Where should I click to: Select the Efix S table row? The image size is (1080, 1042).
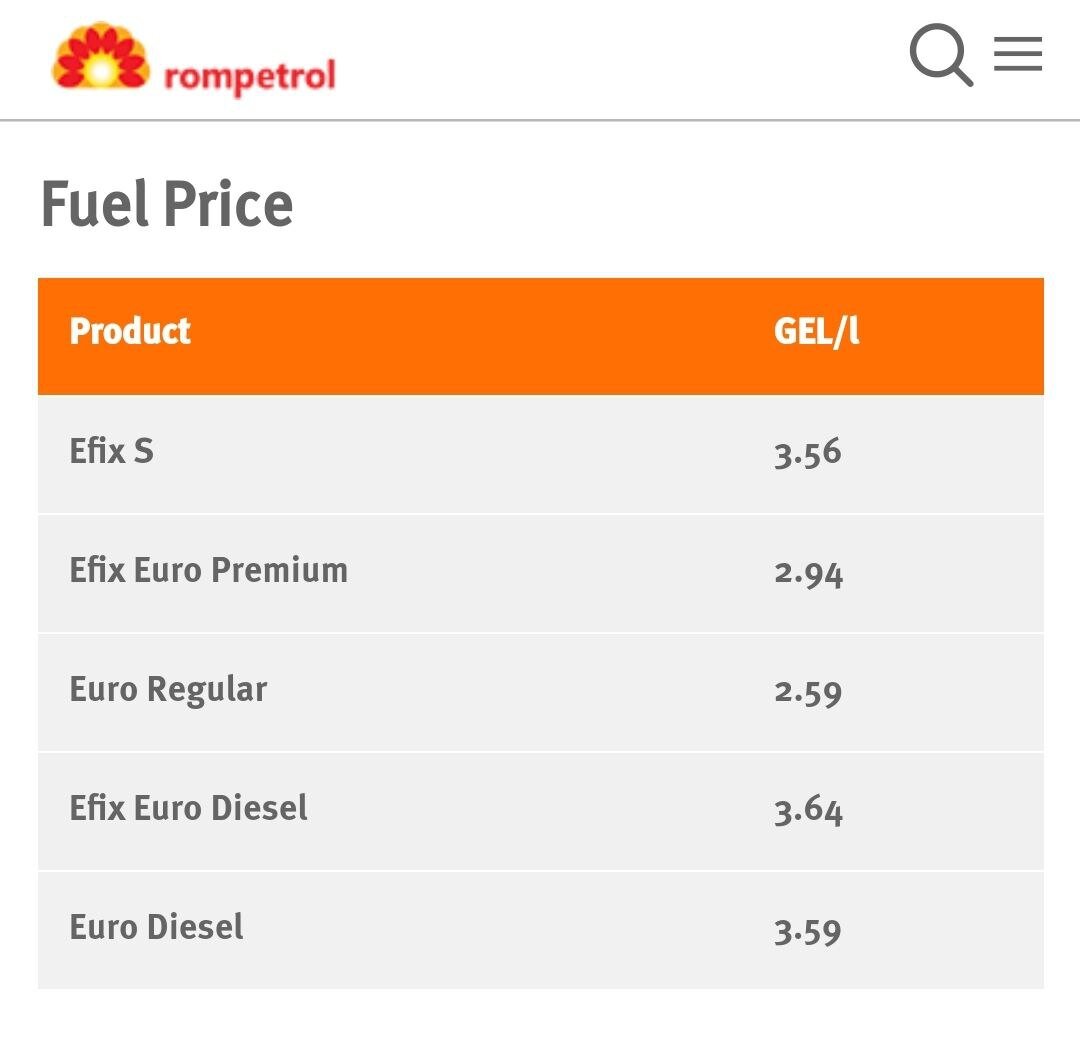pos(540,453)
